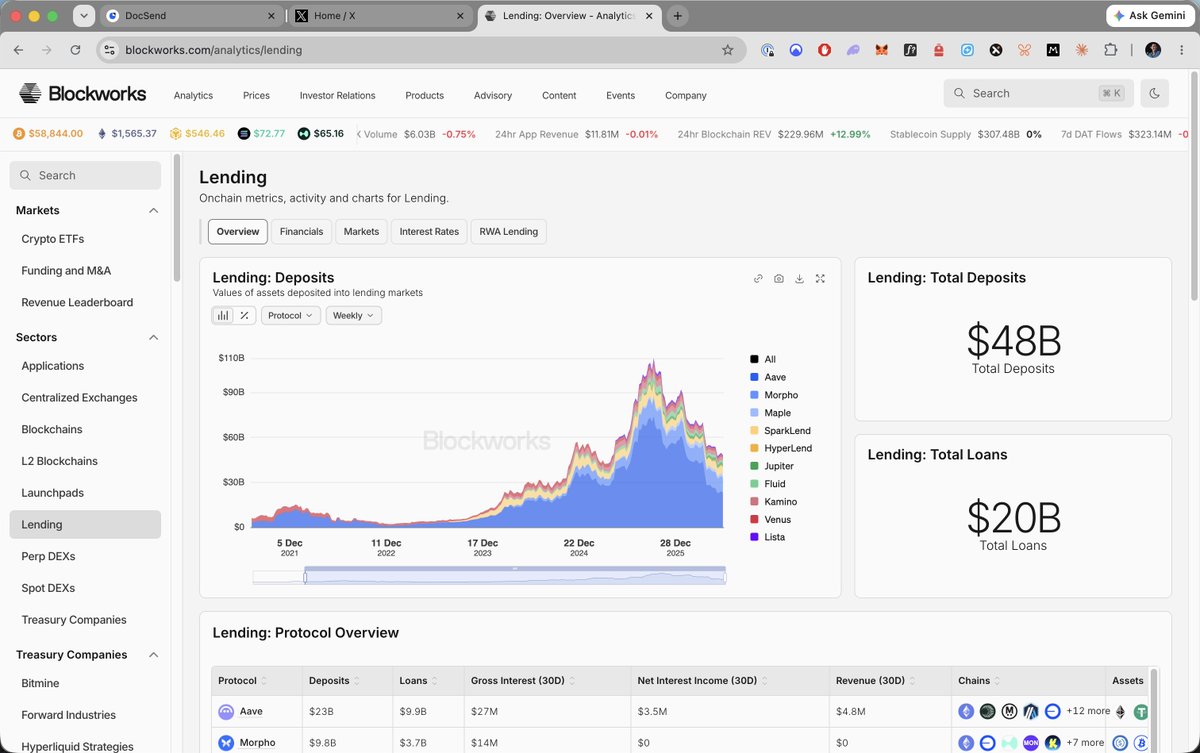Toggle the Maple series in chart legend

(x=770, y=413)
